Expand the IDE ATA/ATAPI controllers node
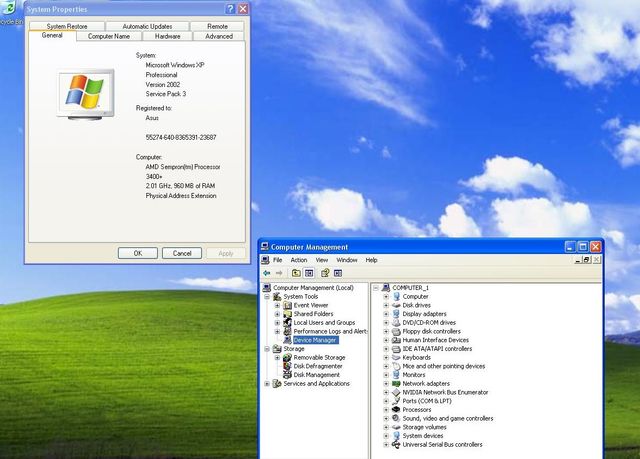Viewport: 640px width, 459px height. click(x=386, y=349)
